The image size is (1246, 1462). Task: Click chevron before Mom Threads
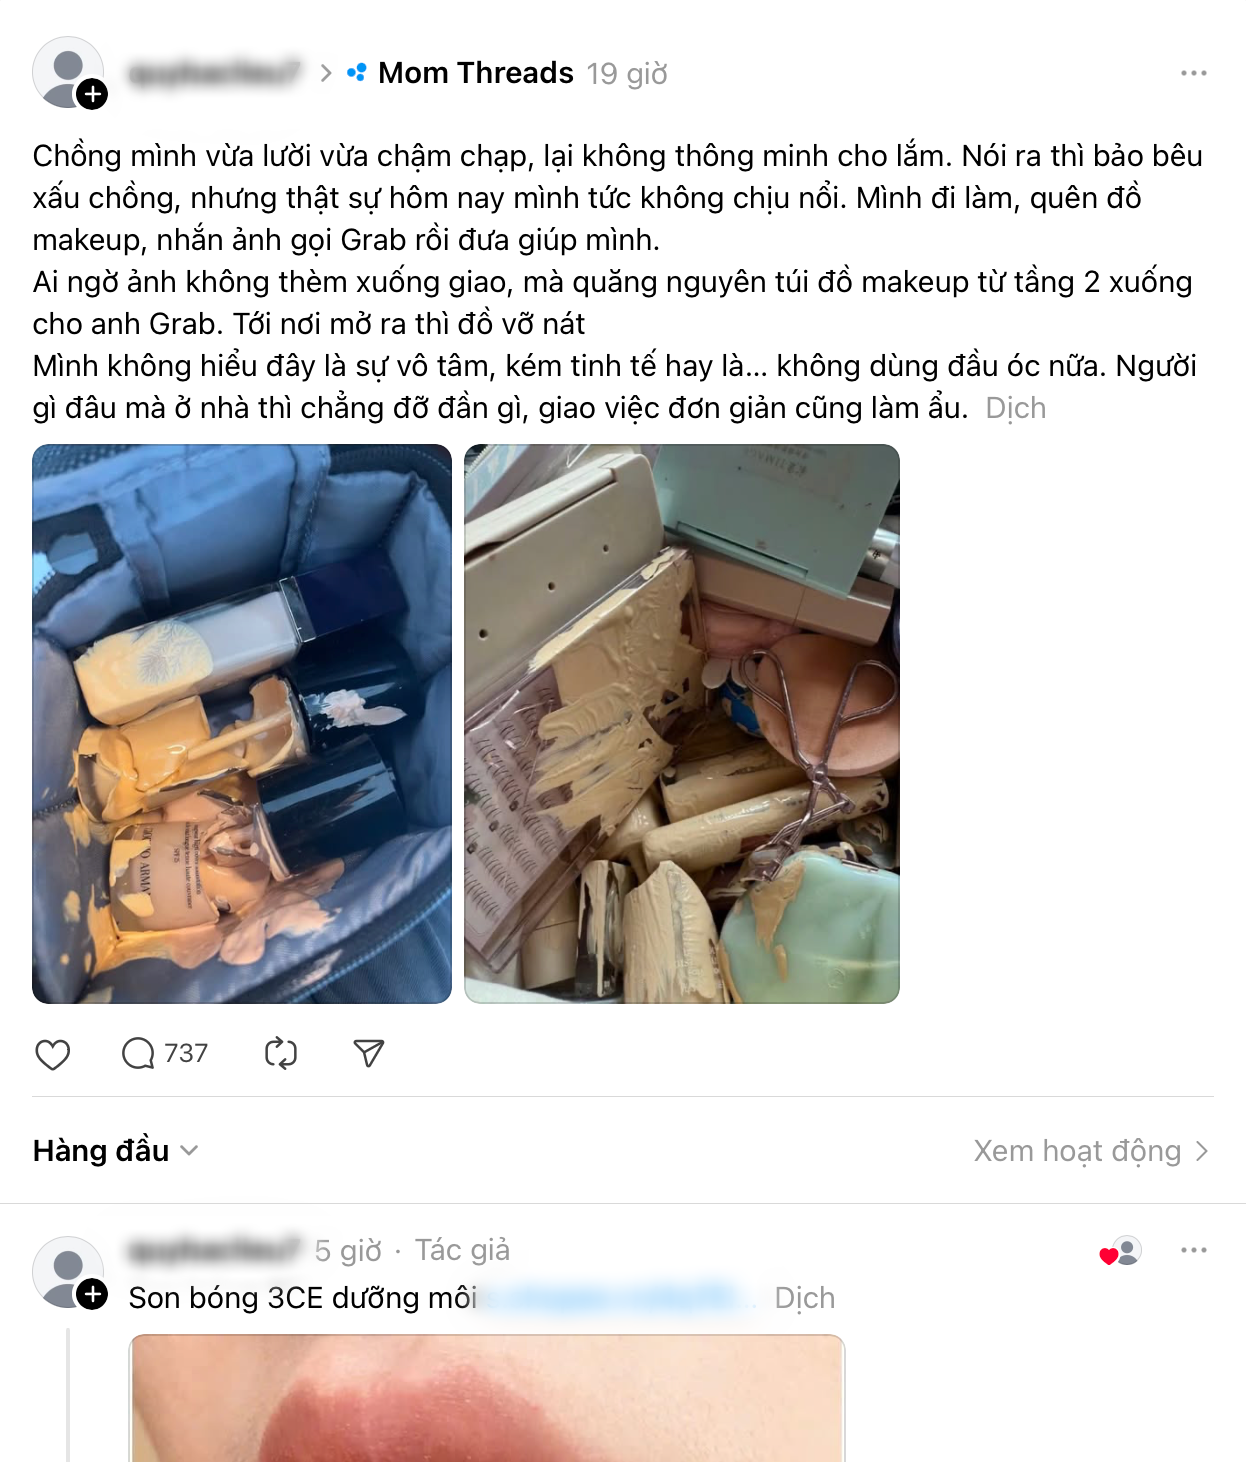pyautogui.click(x=325, y=73)
